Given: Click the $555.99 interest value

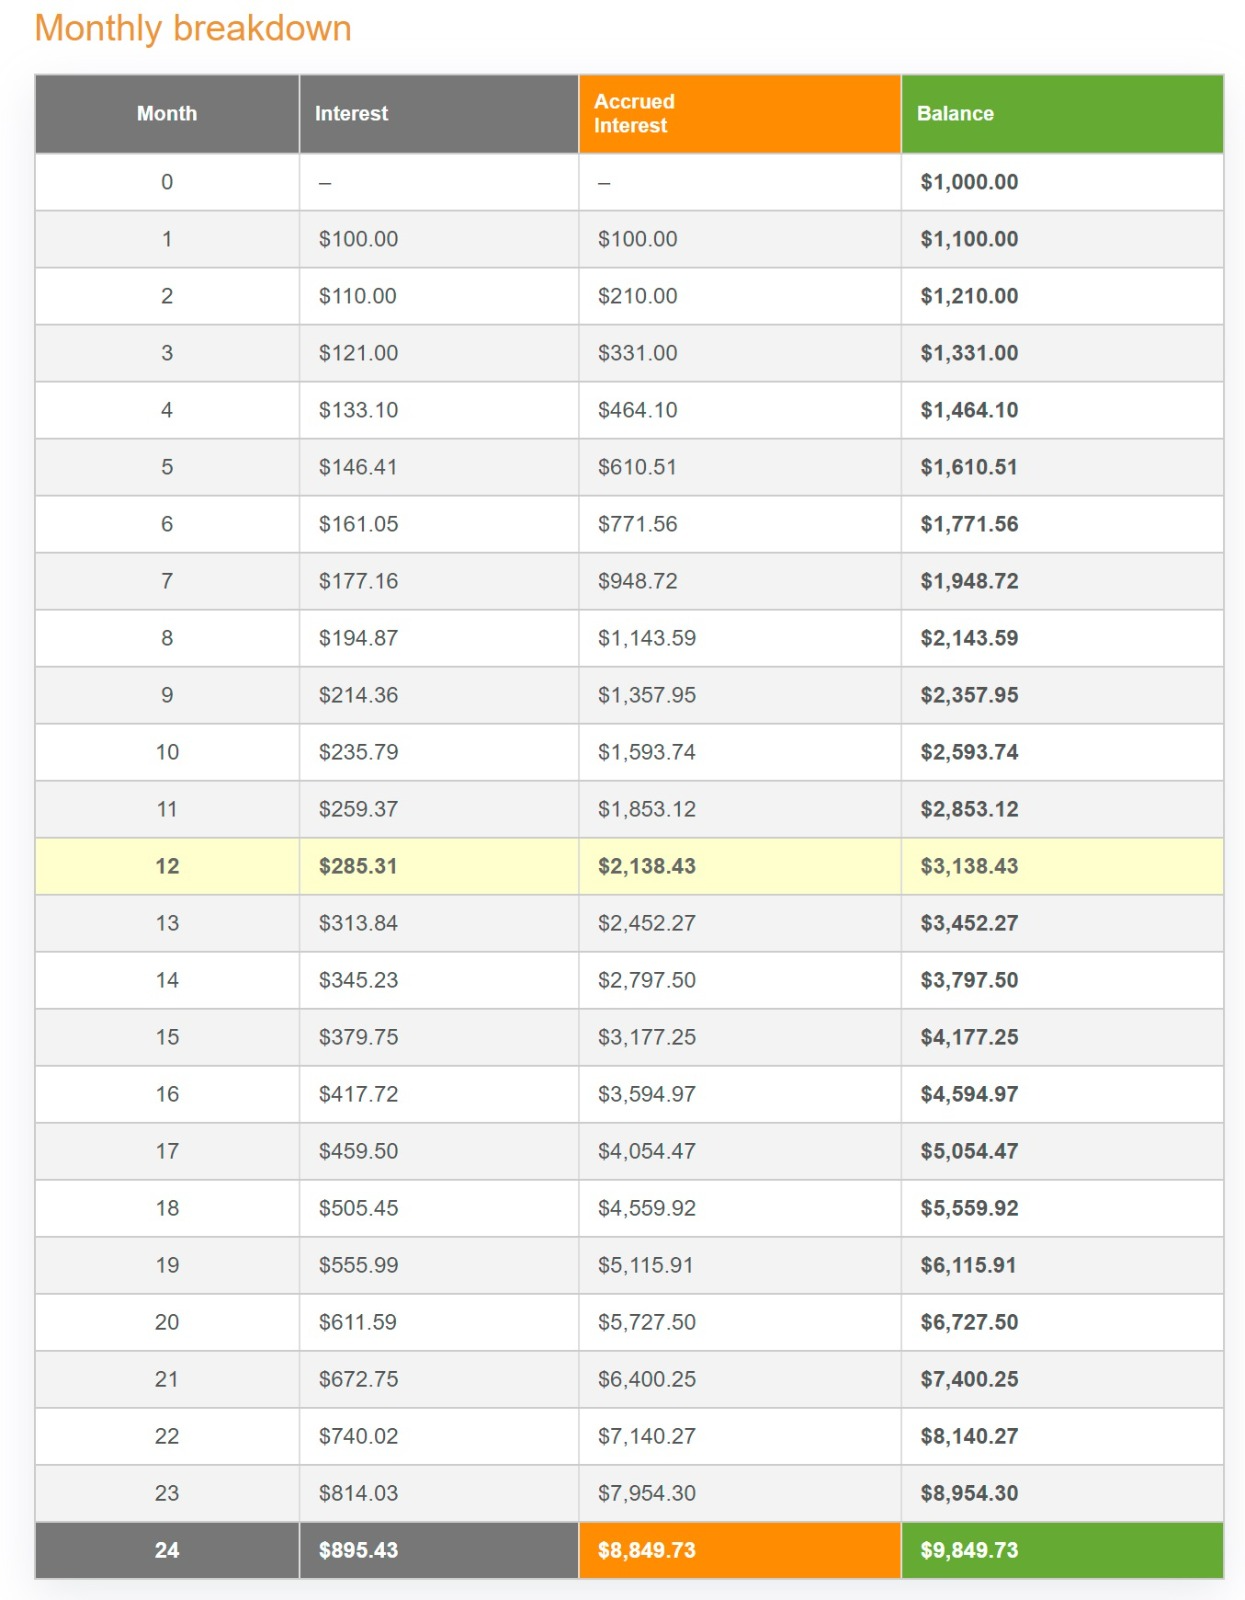Looking at the screenshot, I should [x=358, y=1265].
